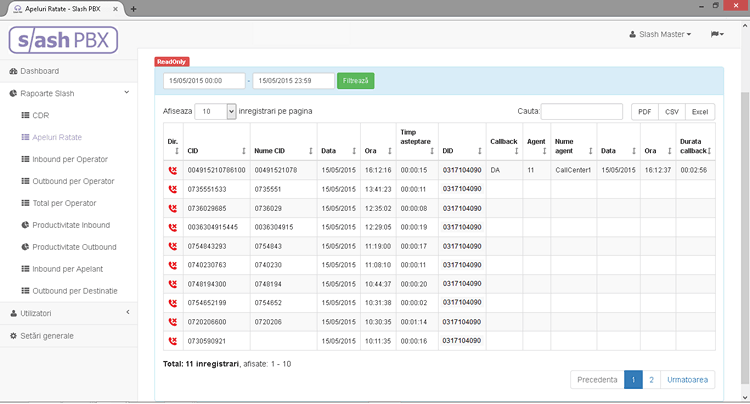The image size is (750, 404).
Task: Click the Setări generale gear icon
Action: coord(13,336)
